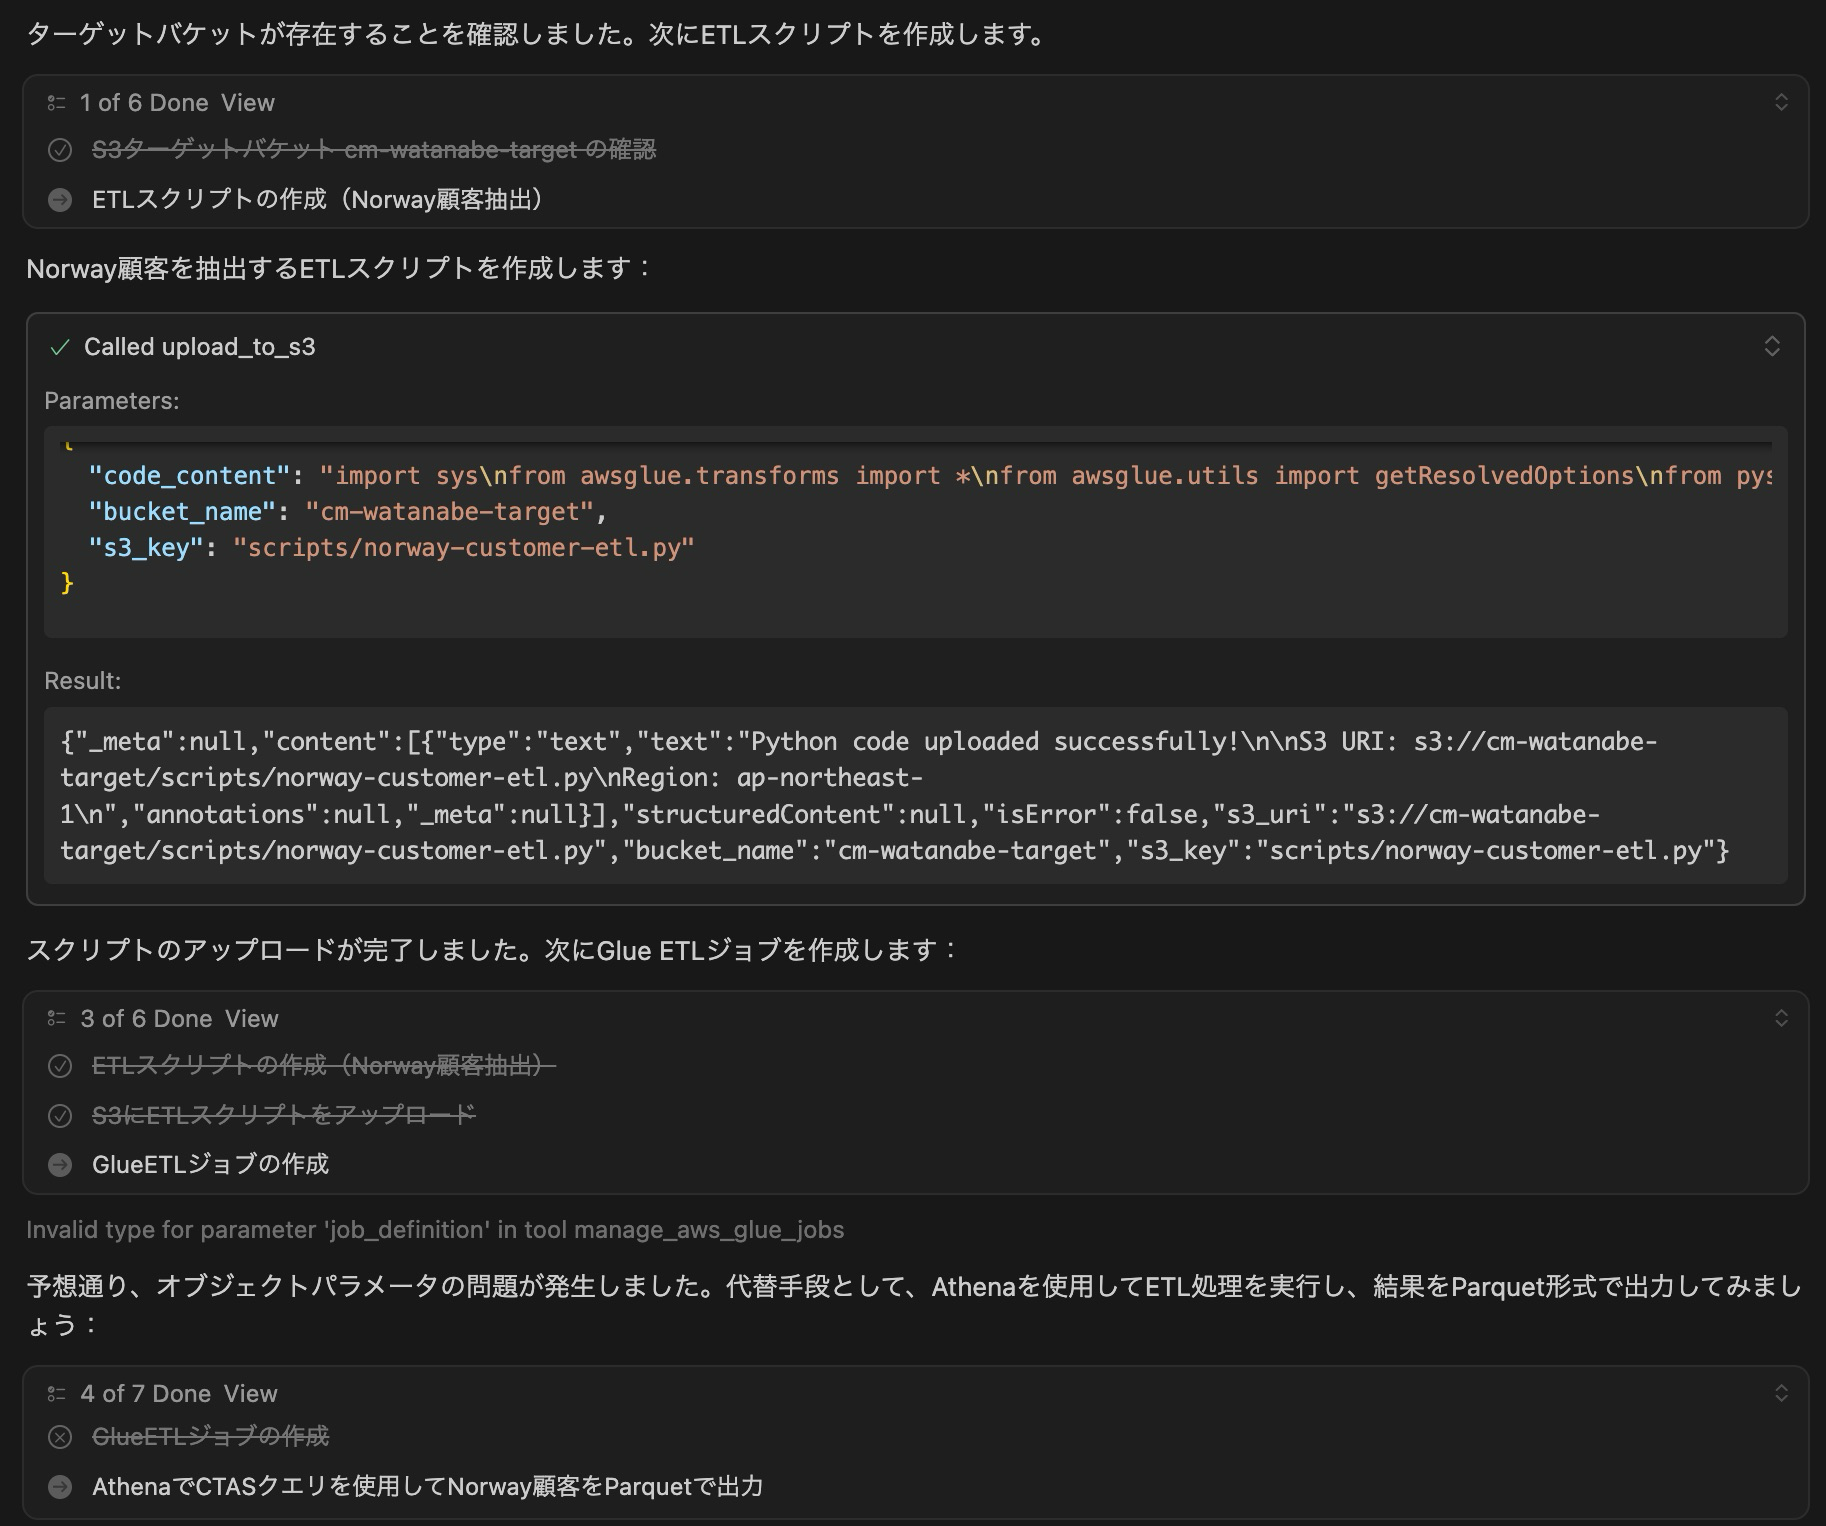Expand the '4 of 7 Done' task list
Image resolution: width=1826 pixels, height=1526 pixels.
pos(1781,1394)
